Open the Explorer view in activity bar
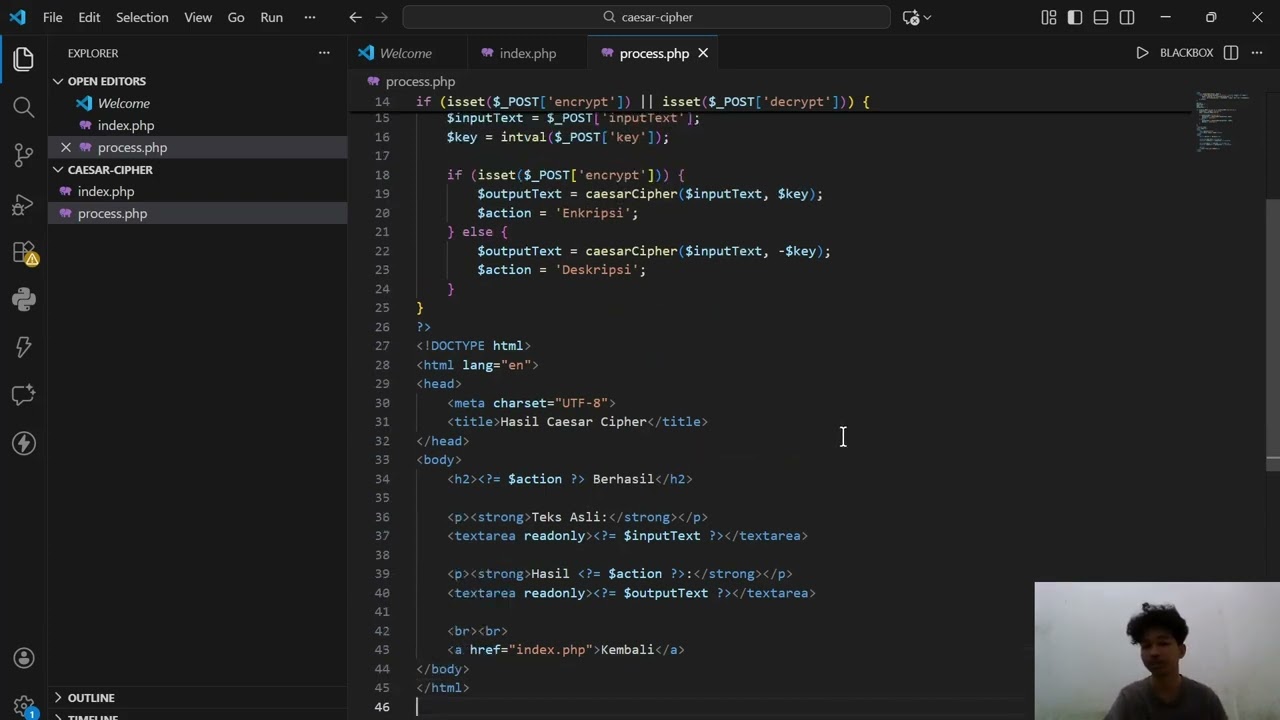The image size is (1280, 720). click(x=24, y=59)
